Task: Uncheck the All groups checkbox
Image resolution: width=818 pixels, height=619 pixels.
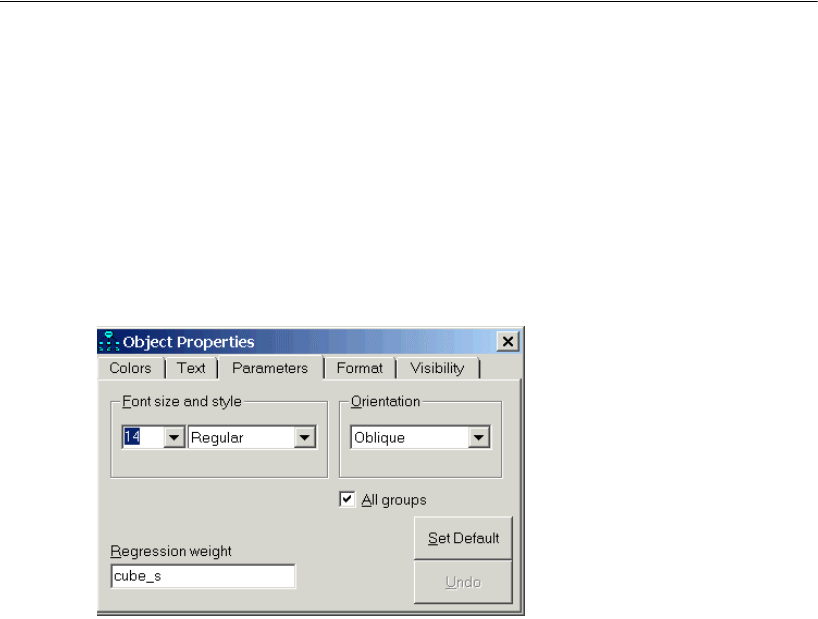Action: tap(347, 499)
